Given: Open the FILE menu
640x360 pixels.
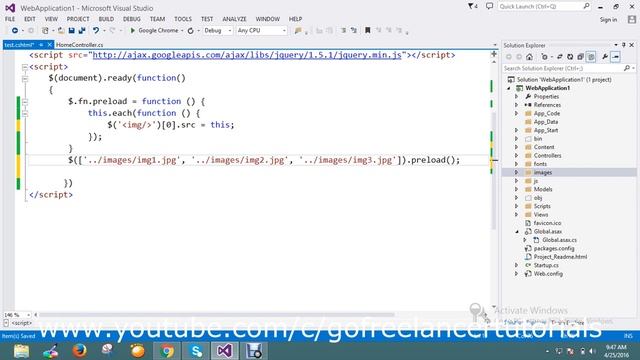Looking at the screenshot, I should [10, 19].
